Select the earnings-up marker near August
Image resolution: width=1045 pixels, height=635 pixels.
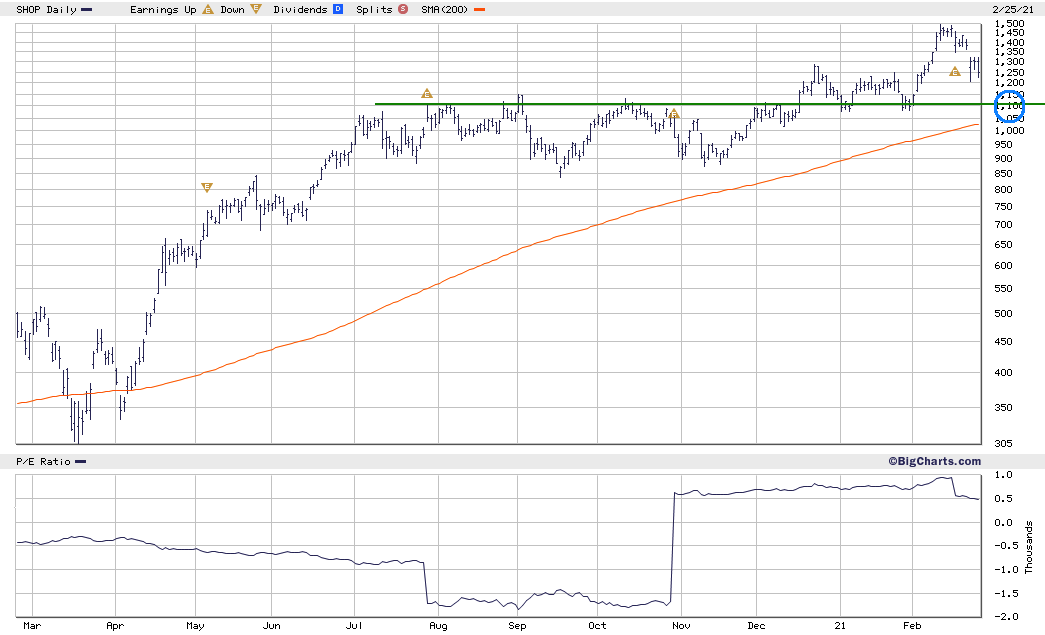click(427, 93)
